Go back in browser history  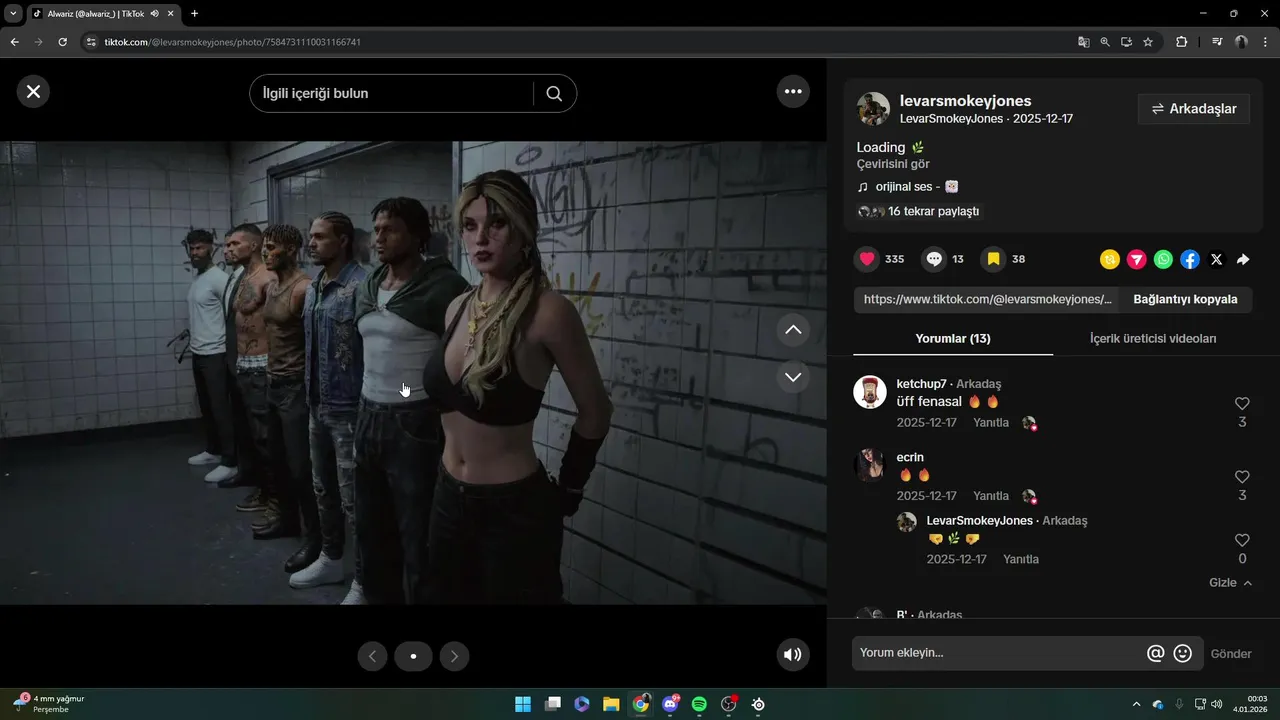(14, 42)
